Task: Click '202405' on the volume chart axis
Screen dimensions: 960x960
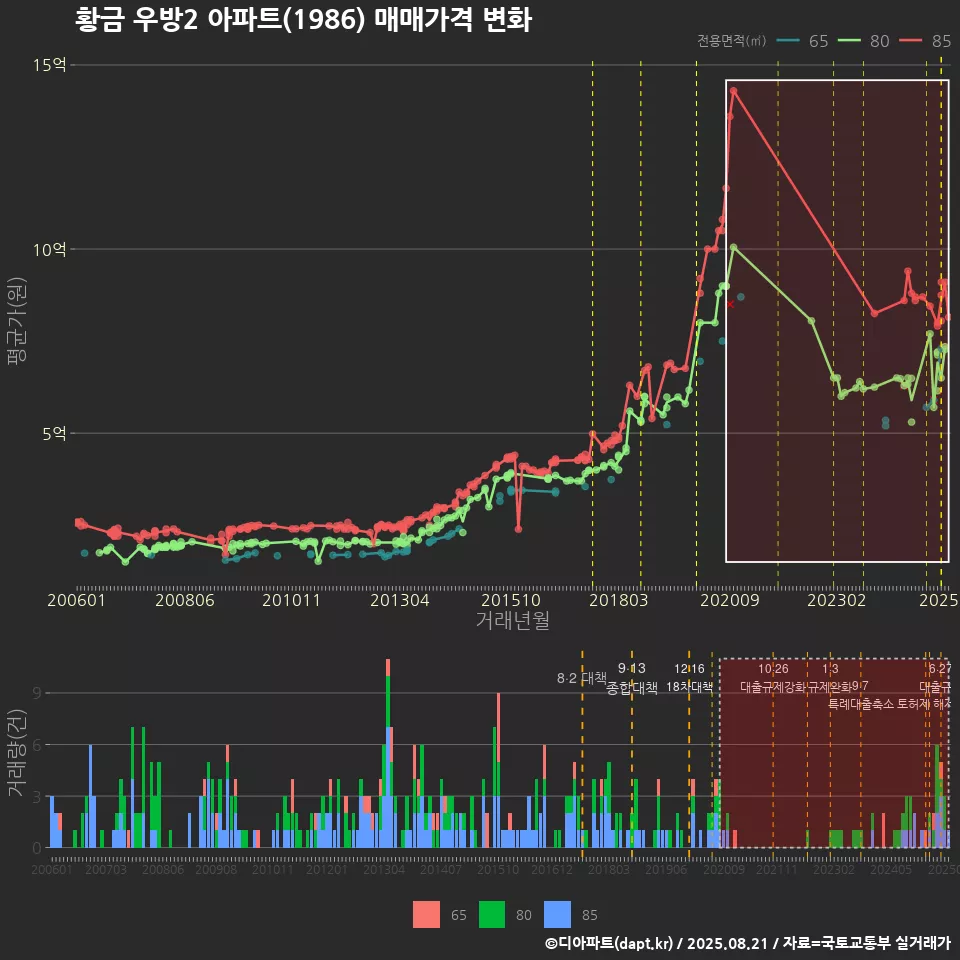Action: [891, 869]
